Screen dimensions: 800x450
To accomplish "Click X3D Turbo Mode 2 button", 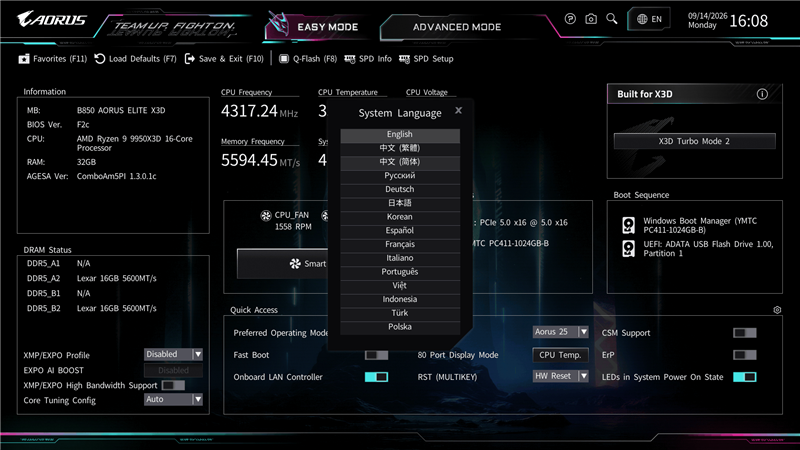I will 694,141.
